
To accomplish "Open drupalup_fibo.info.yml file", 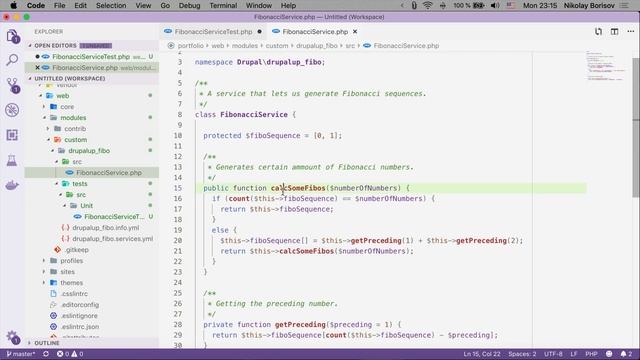I will (x=106, y=227).
